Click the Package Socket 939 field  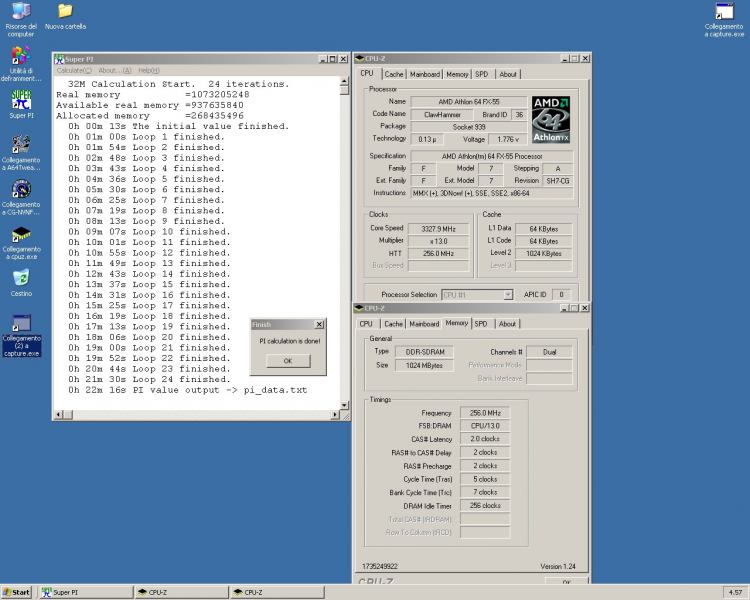(469, 127)
